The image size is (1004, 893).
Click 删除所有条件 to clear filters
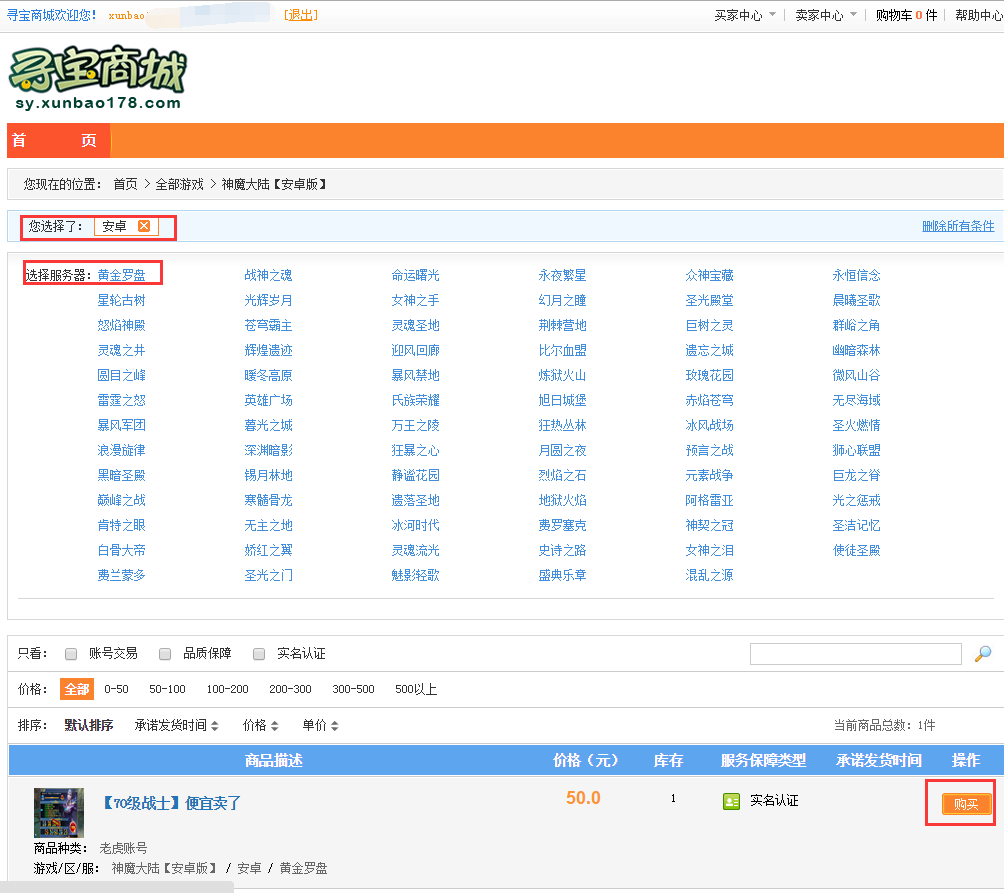click(x=957, y=226)
